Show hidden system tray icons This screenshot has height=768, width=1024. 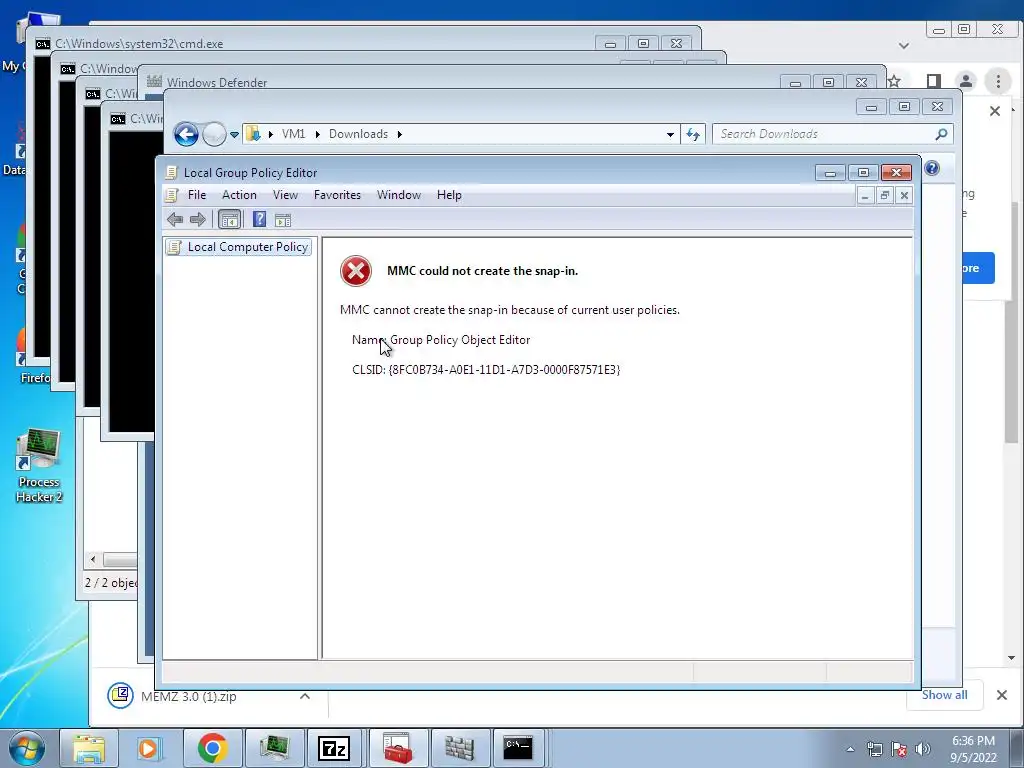(x=850, y=749)
